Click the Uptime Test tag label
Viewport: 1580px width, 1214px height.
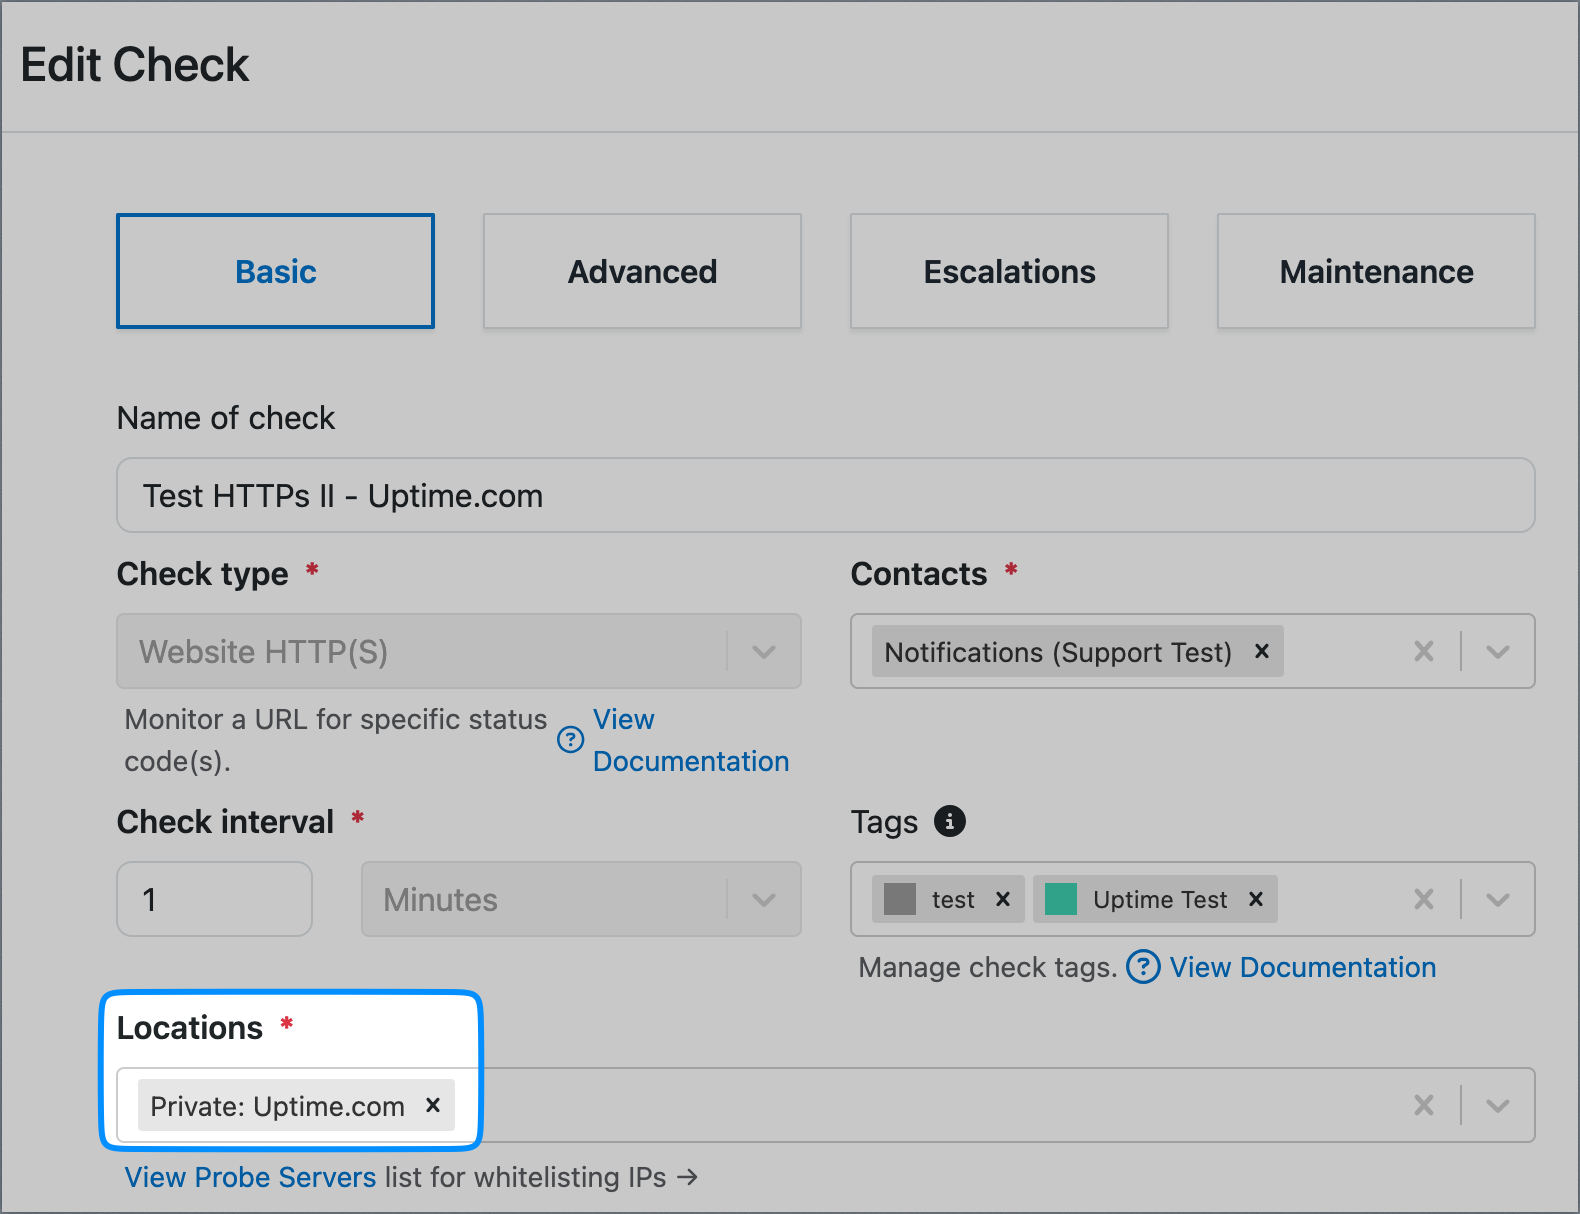1160,900
